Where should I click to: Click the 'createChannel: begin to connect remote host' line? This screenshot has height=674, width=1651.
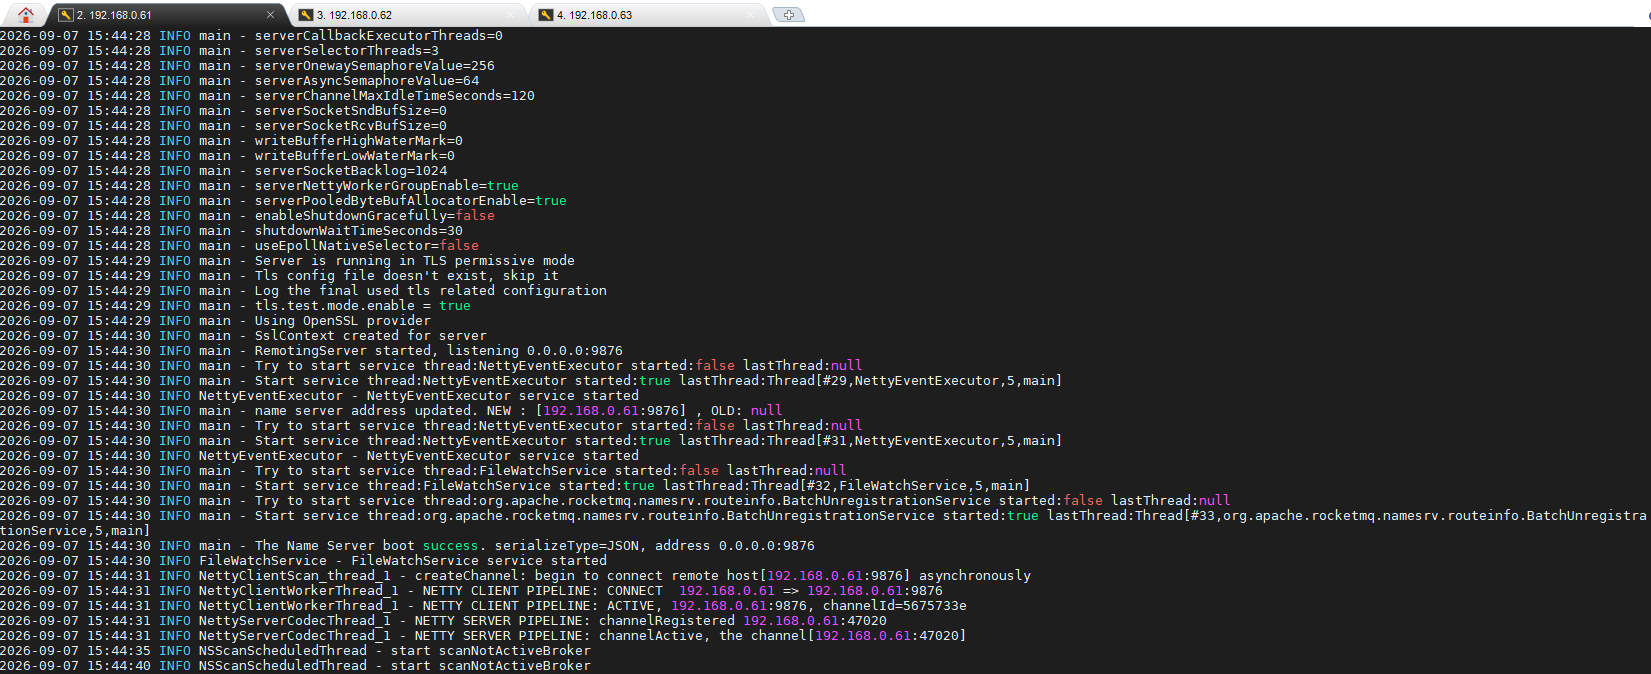tap(515, 576)
